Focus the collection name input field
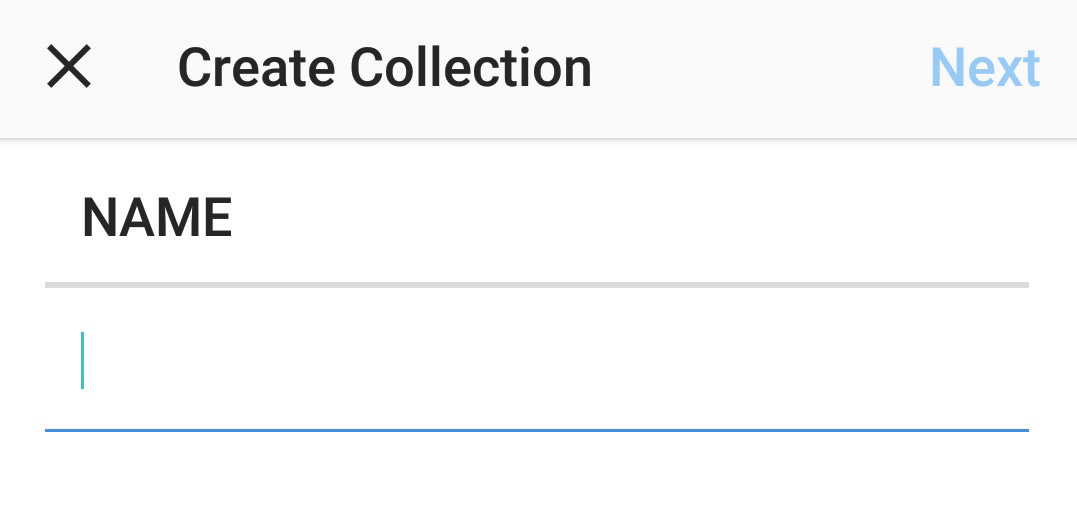The width and height of the screenshot is (1077, 506). point(536,361)
